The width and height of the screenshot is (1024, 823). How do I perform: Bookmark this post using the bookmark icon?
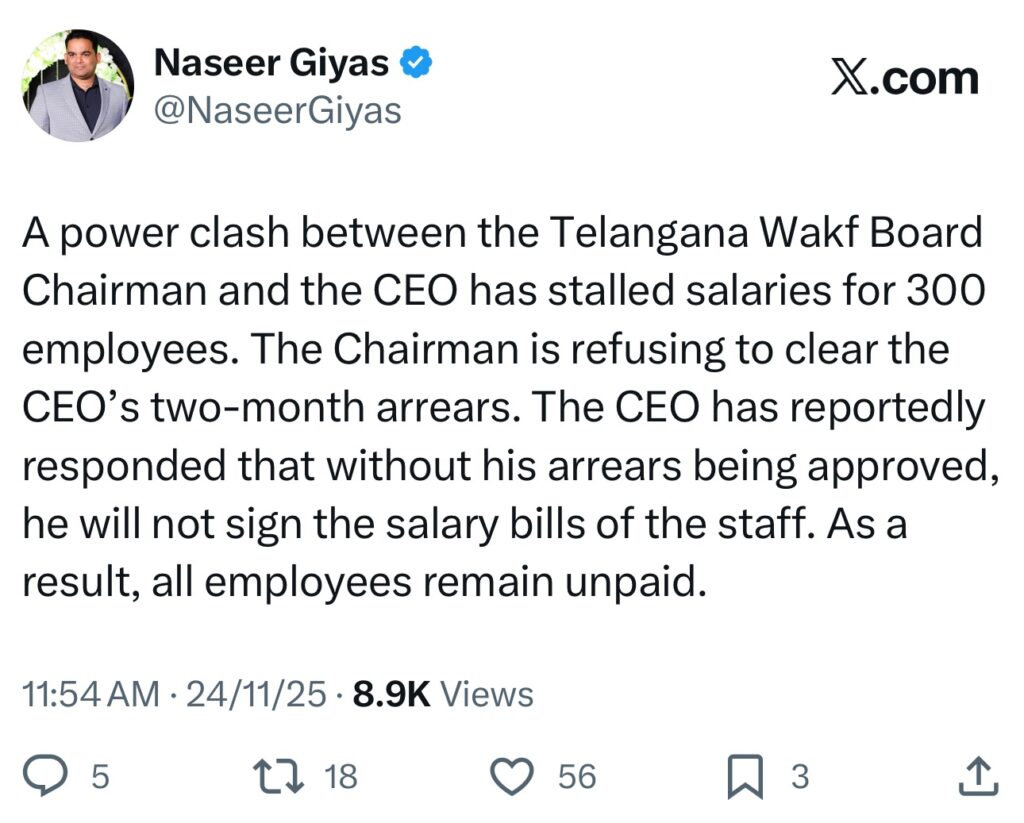tap(745, 778)
